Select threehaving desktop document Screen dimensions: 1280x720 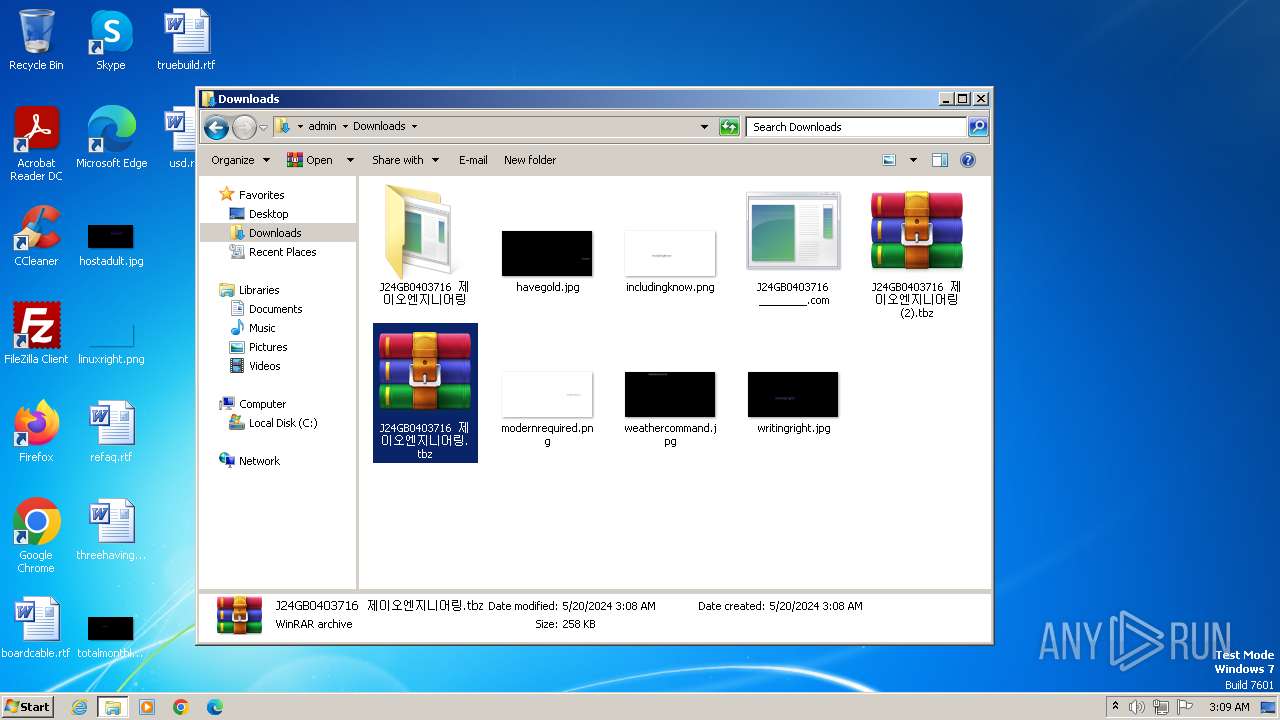coord(111,530)
